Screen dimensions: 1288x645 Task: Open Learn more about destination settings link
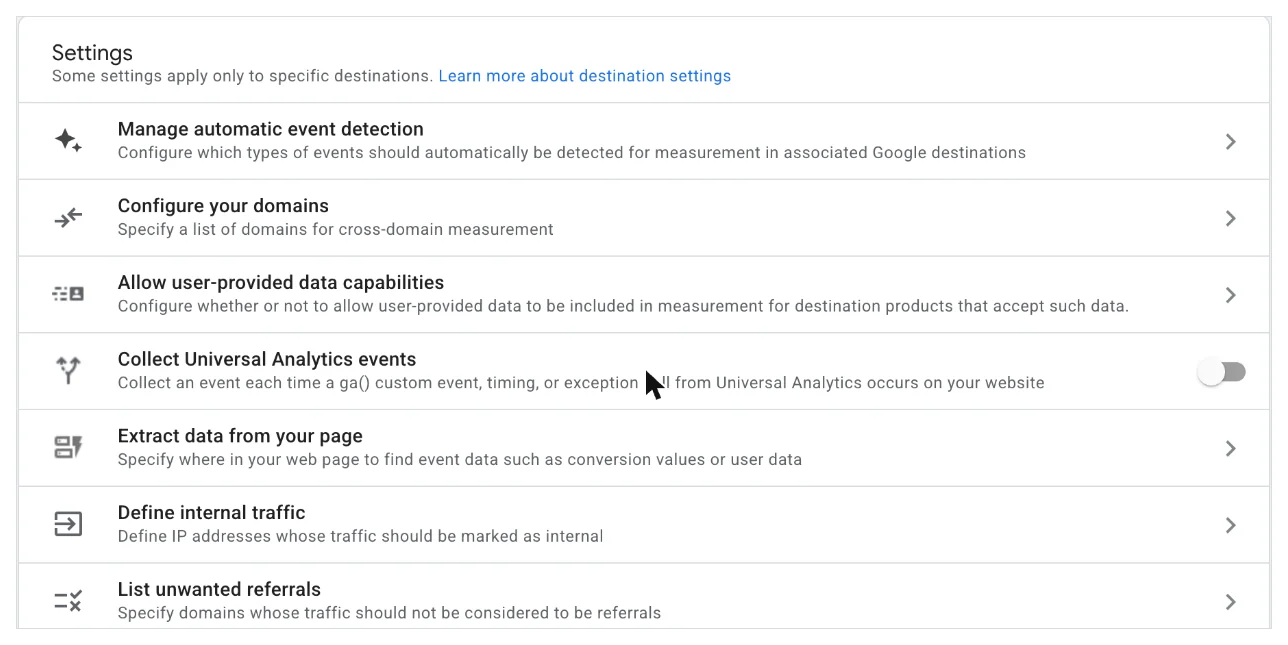(585, 76)
